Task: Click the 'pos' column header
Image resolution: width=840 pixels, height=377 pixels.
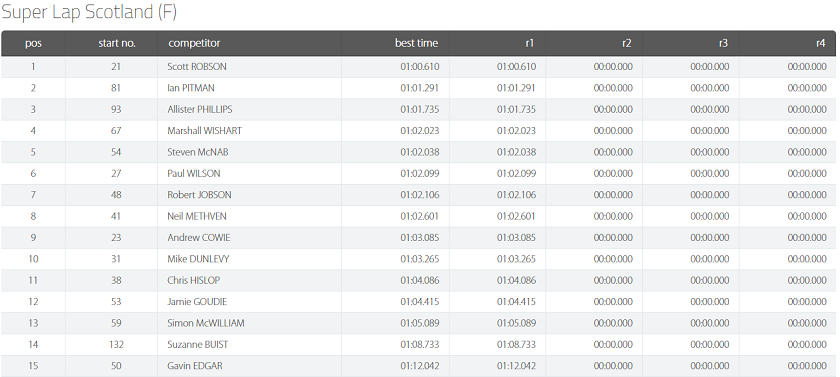Action: [x=33, y=43]
